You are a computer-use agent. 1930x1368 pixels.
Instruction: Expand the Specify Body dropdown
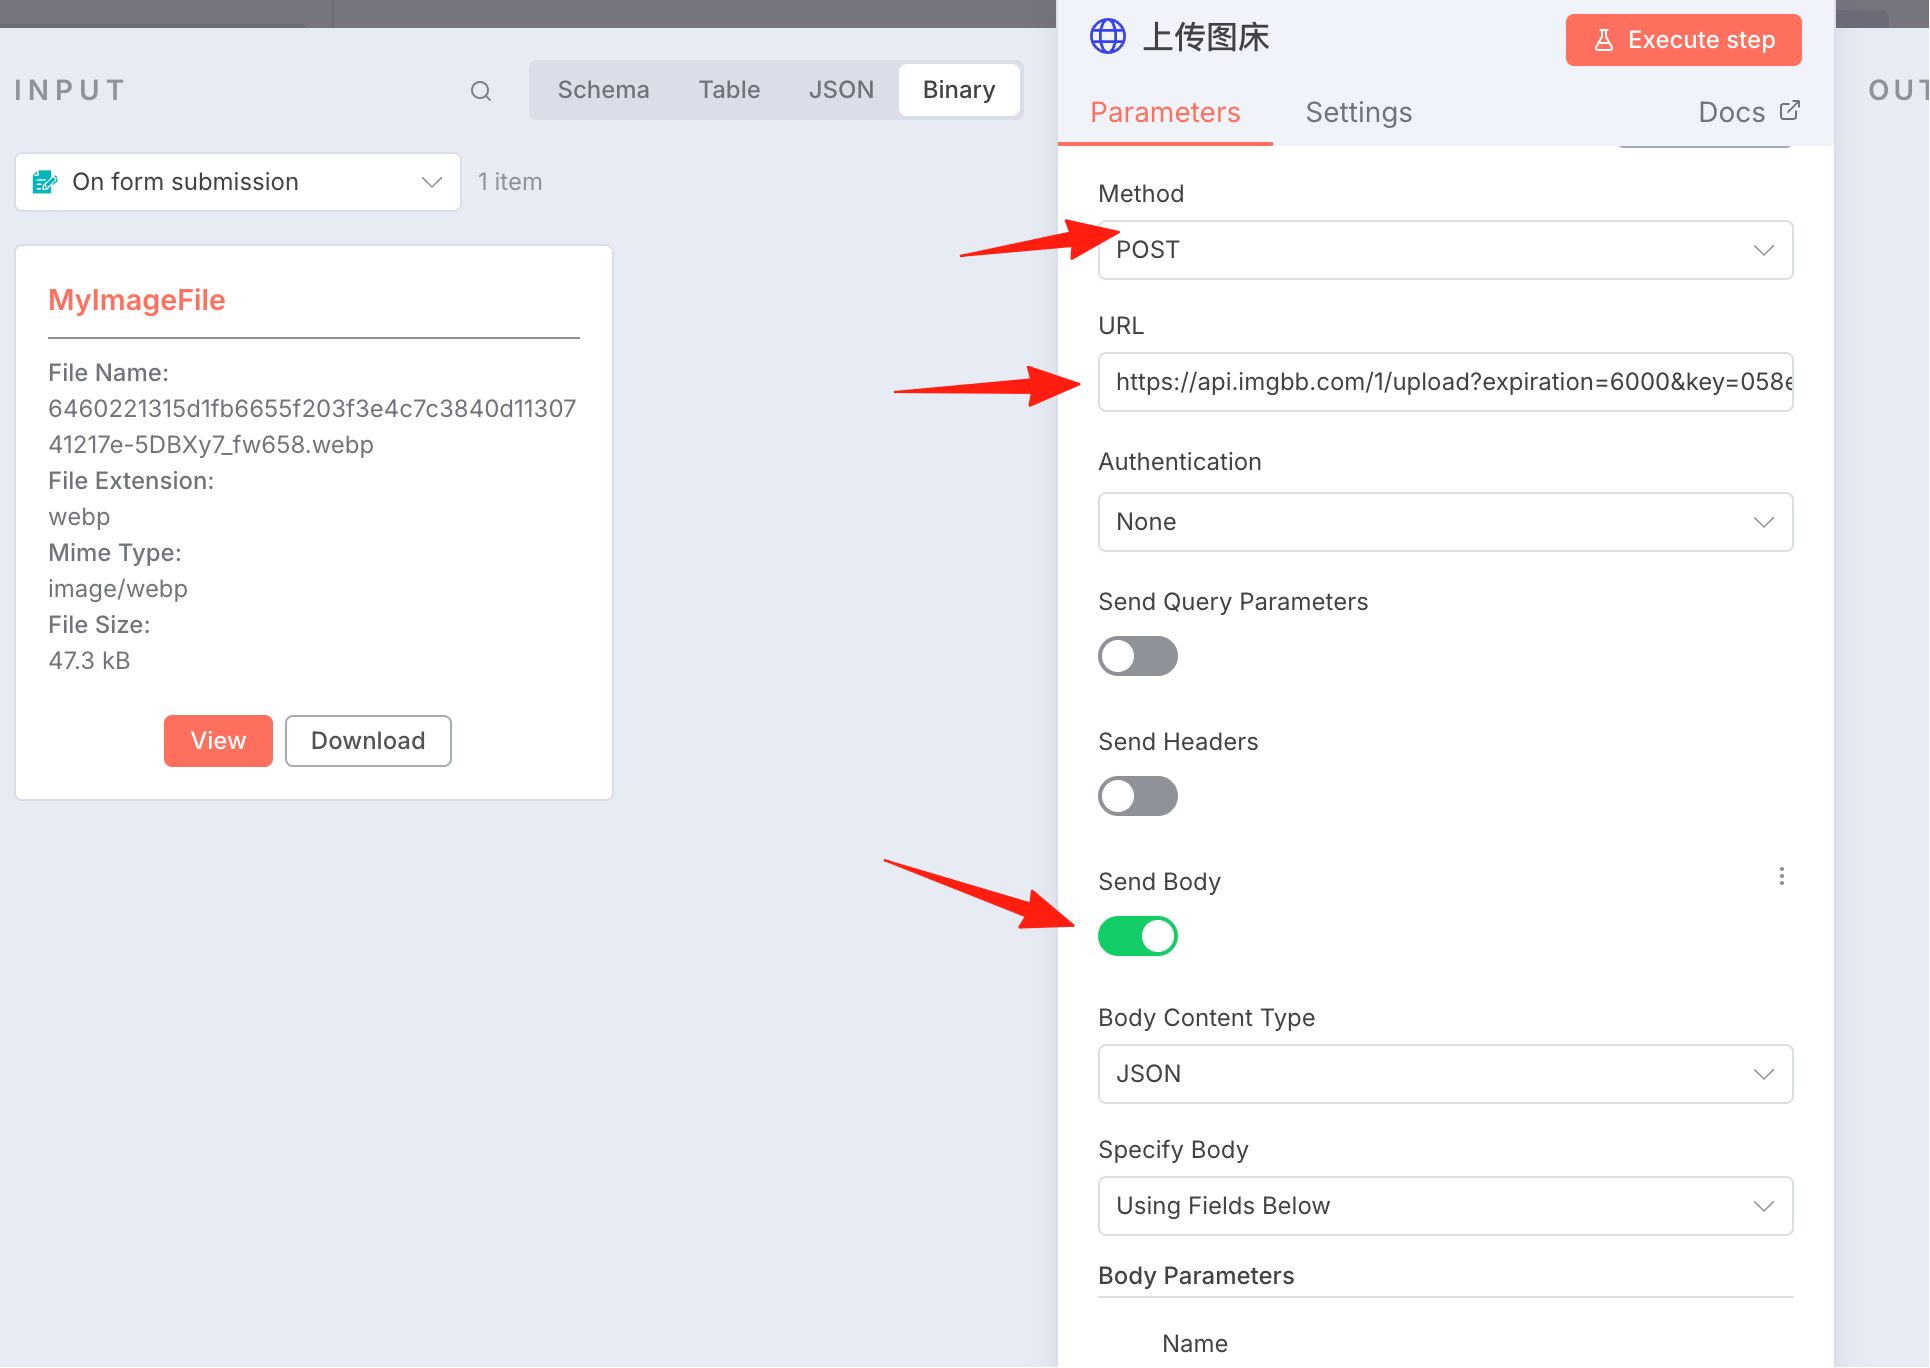point(1445,1206)
